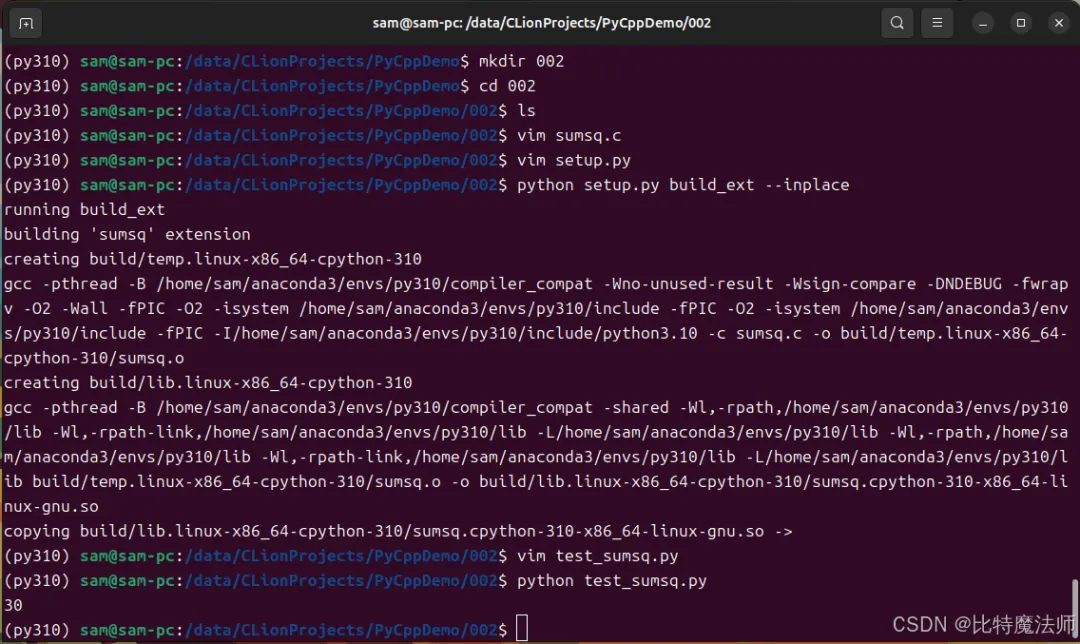Close the terminal window
1080x644 pixels.
point(1059,23)
